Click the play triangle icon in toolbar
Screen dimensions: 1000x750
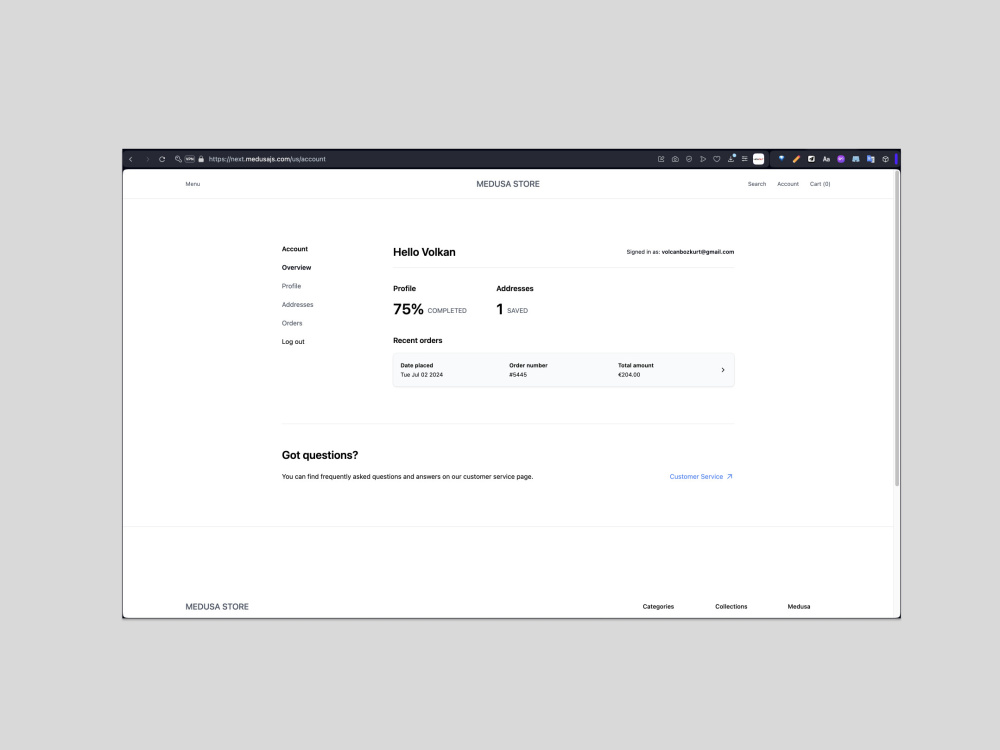tap(703, 159)
